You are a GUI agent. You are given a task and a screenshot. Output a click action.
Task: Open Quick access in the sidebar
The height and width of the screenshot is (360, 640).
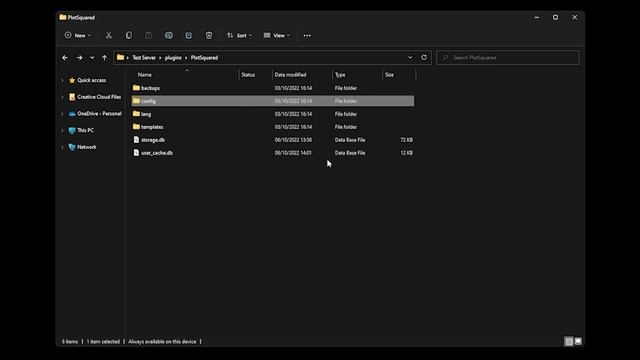(x=91, y=80)
